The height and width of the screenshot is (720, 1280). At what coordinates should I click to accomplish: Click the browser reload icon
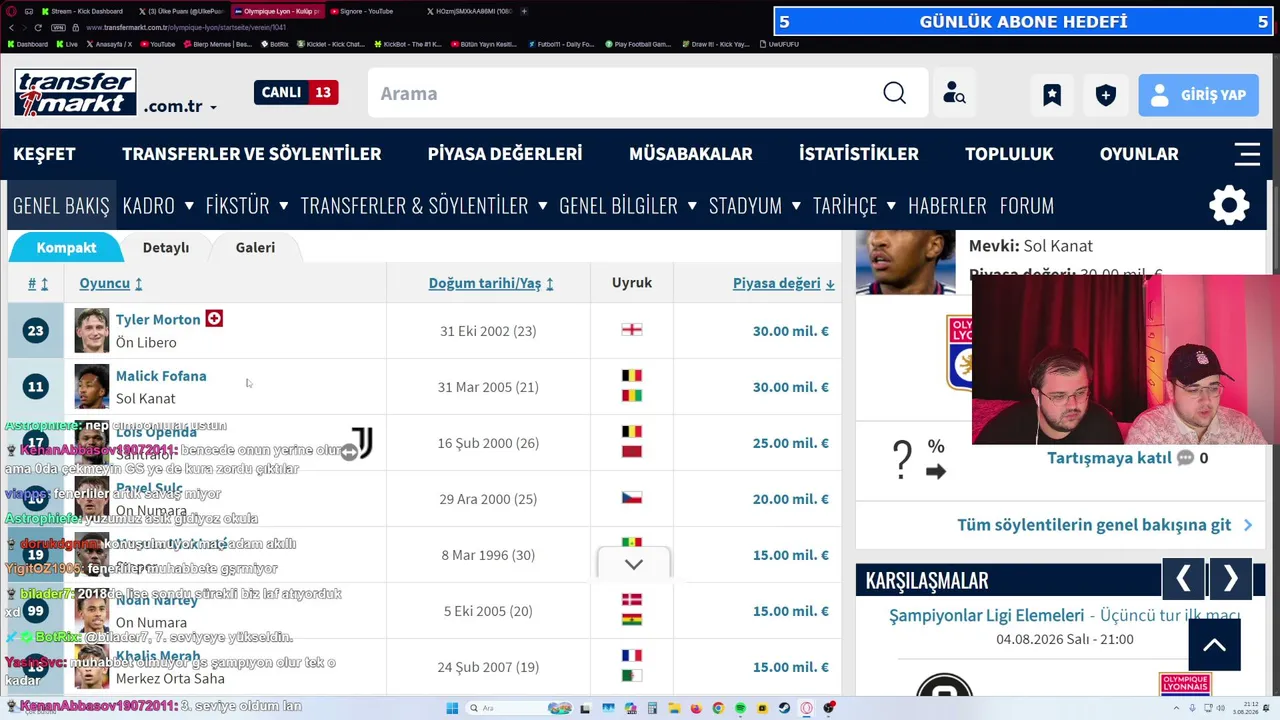click(x=38, y=27)
